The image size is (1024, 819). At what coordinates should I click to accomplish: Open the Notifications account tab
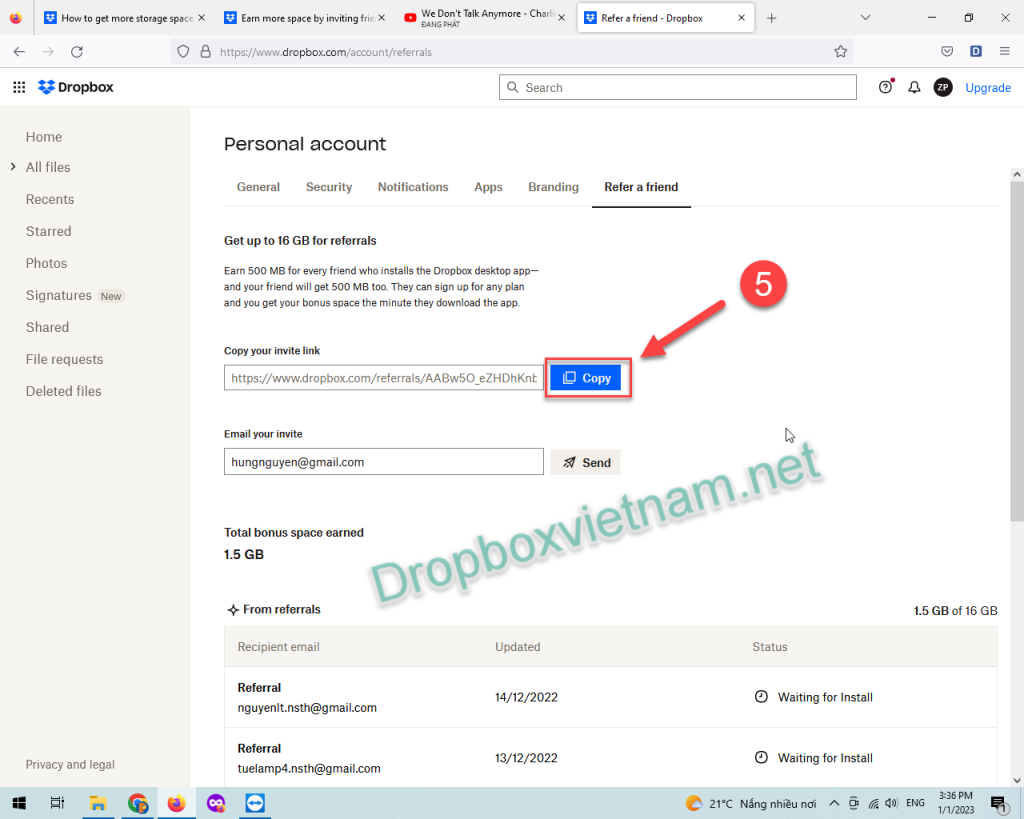click(413, 187)
